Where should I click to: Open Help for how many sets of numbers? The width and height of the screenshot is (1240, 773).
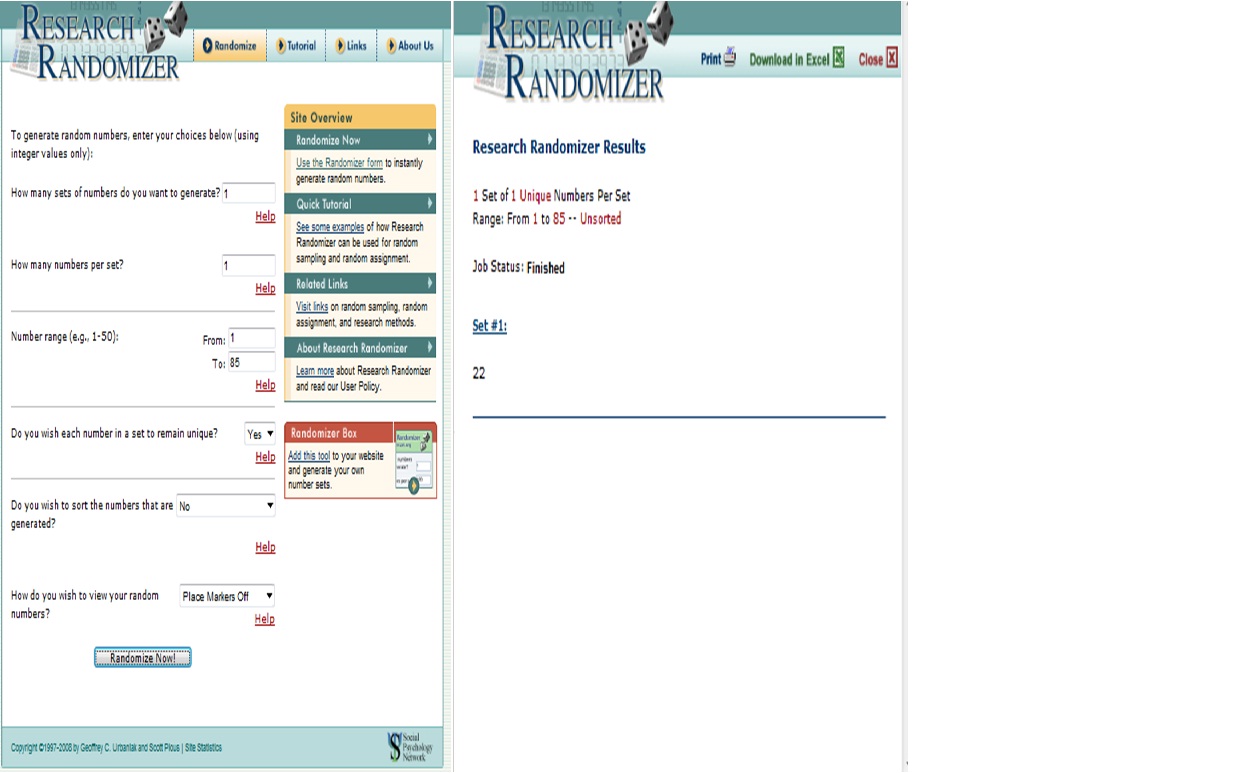pos(265,216)
